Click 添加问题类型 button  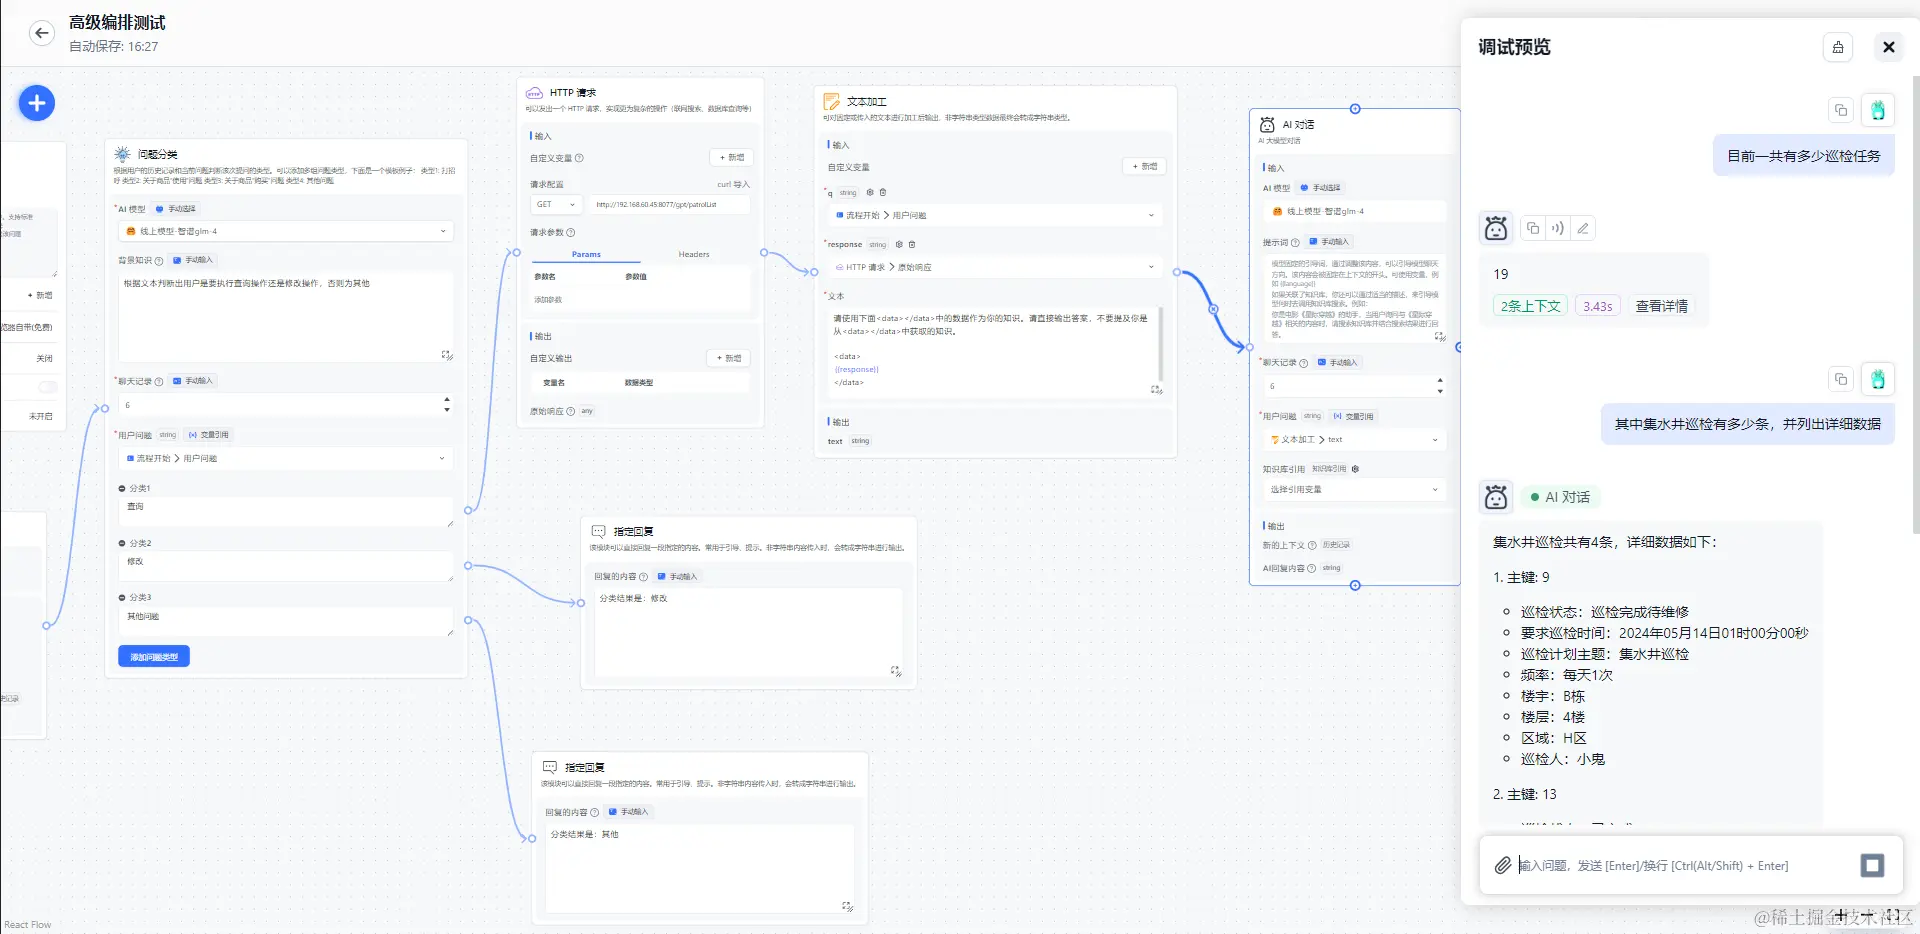(154, 657)
